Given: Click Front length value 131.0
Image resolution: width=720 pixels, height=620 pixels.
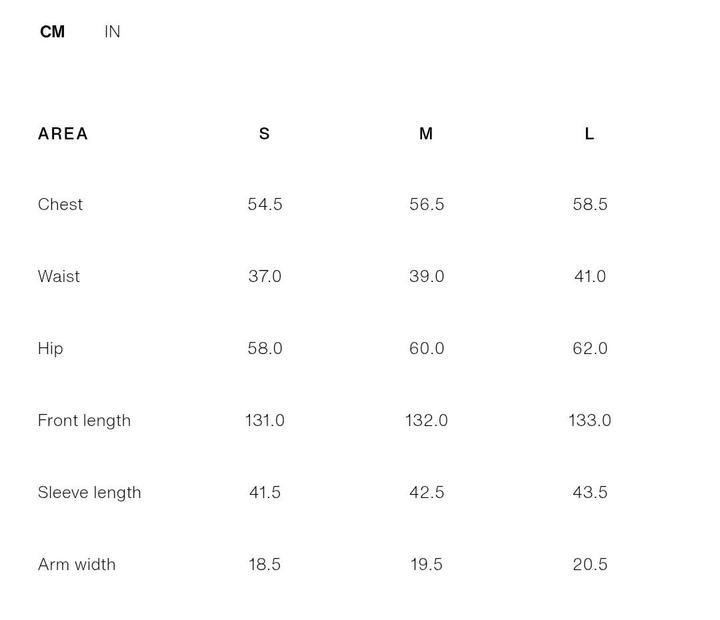Looking at the screenshot, I should [x=265, y=420].
